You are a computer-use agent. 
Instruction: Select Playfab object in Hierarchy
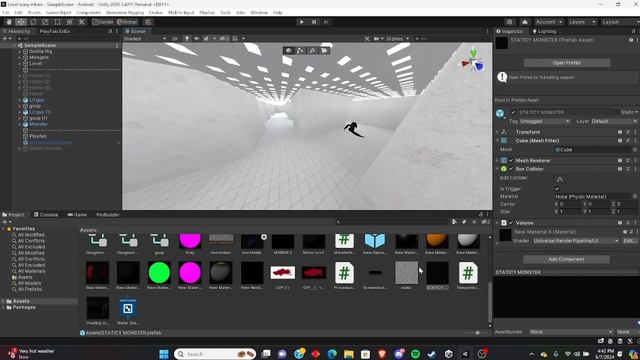coord(38,136)
